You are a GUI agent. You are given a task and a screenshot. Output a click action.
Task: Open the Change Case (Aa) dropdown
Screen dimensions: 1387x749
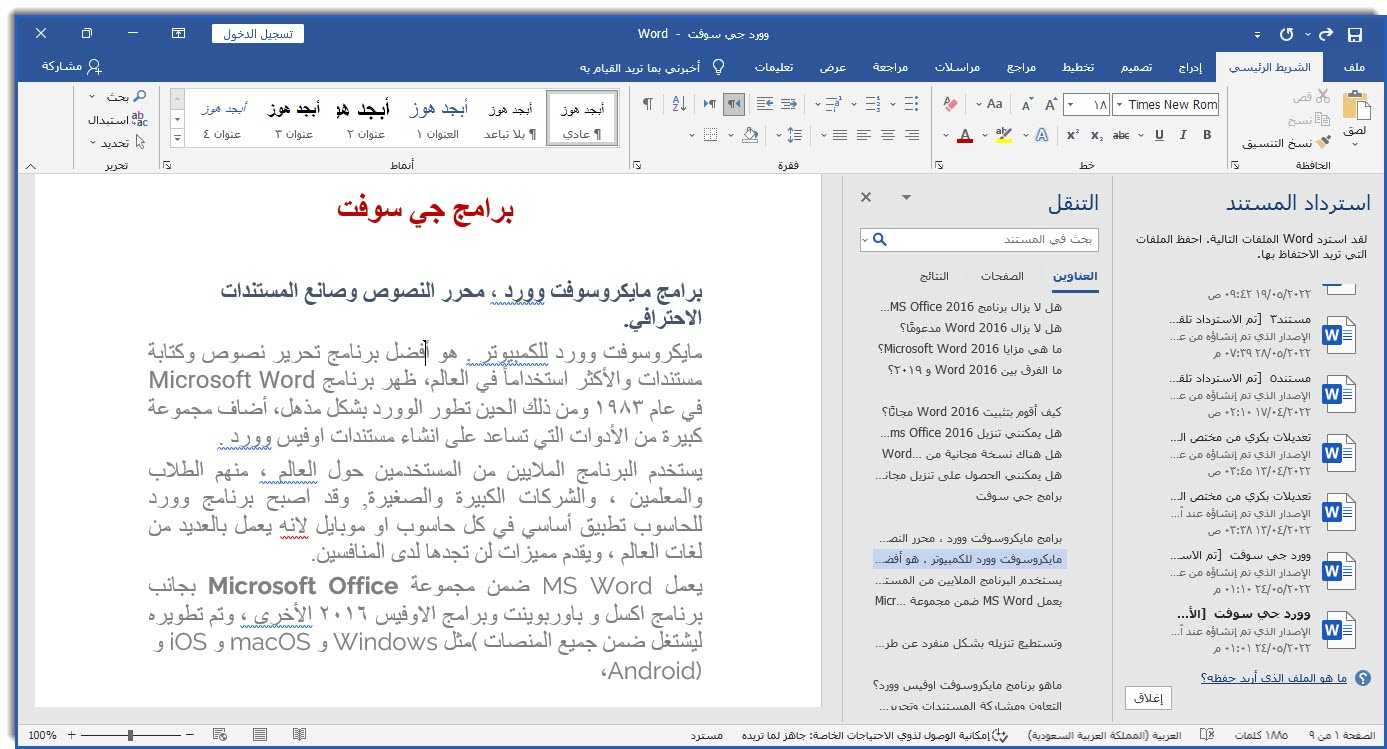[990, 104]
